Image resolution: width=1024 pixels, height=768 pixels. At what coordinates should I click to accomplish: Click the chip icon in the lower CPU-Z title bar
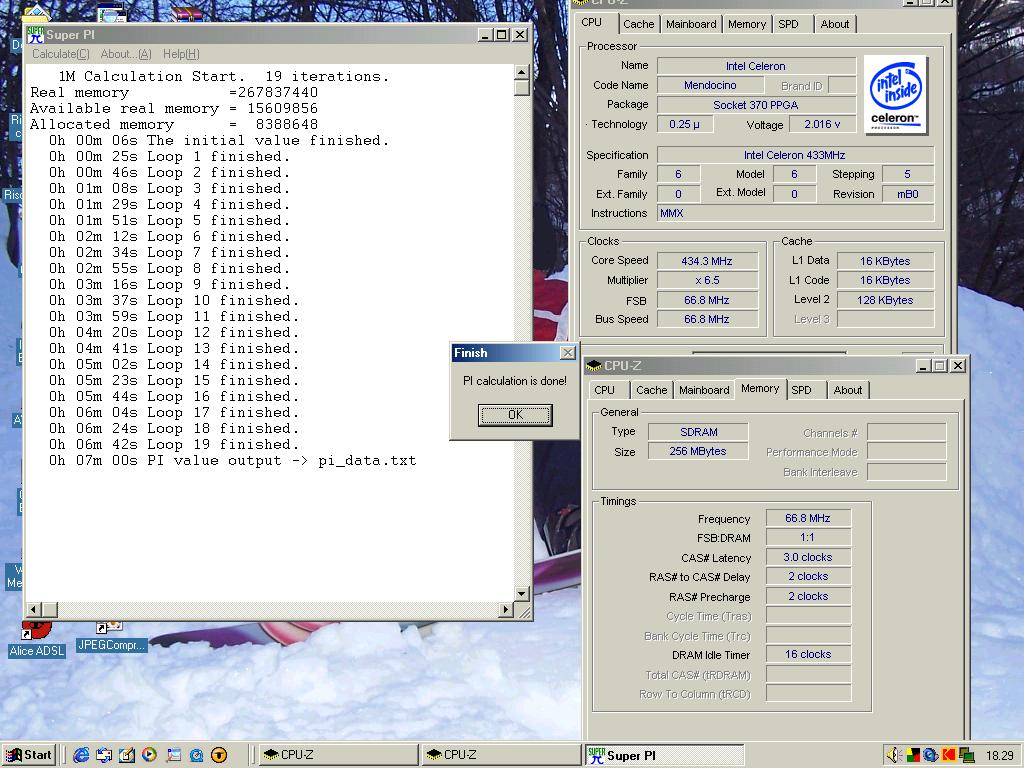594,366
